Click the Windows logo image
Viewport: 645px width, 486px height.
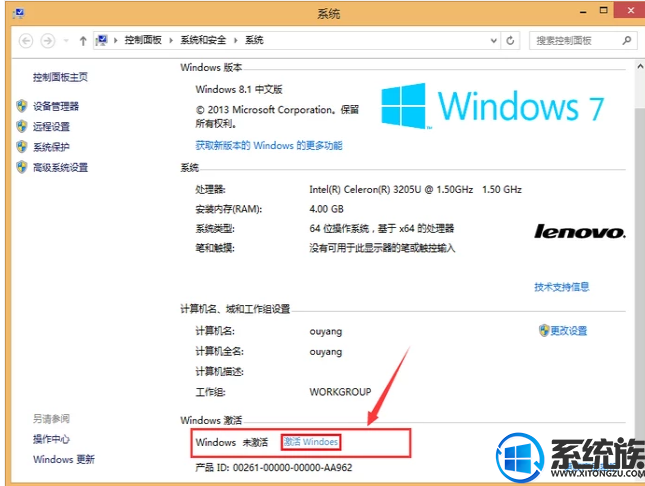coord(404,106)
